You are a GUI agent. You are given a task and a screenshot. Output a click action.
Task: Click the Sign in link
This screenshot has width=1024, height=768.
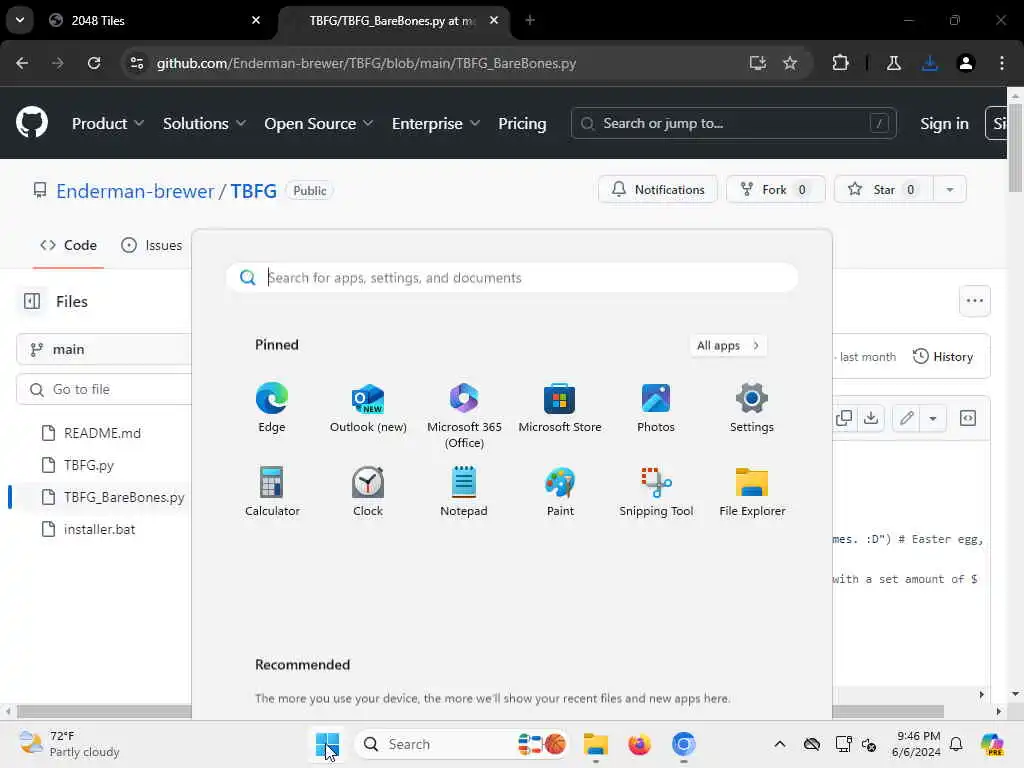coord(944,123)
